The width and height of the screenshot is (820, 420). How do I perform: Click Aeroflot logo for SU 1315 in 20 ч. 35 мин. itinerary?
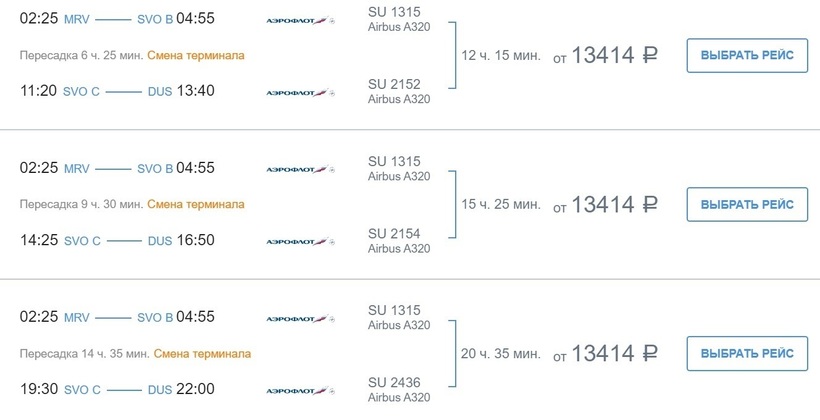click(300, 318)
